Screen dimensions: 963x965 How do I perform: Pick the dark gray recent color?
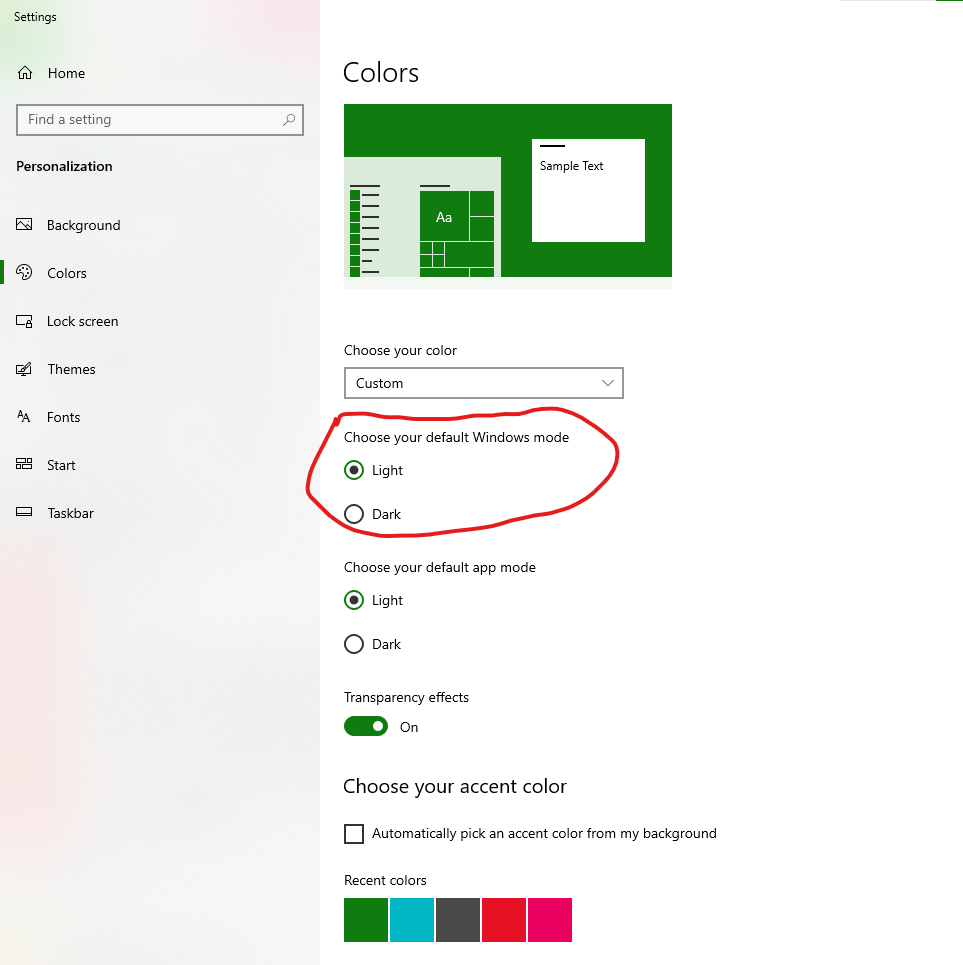(458, 919)
